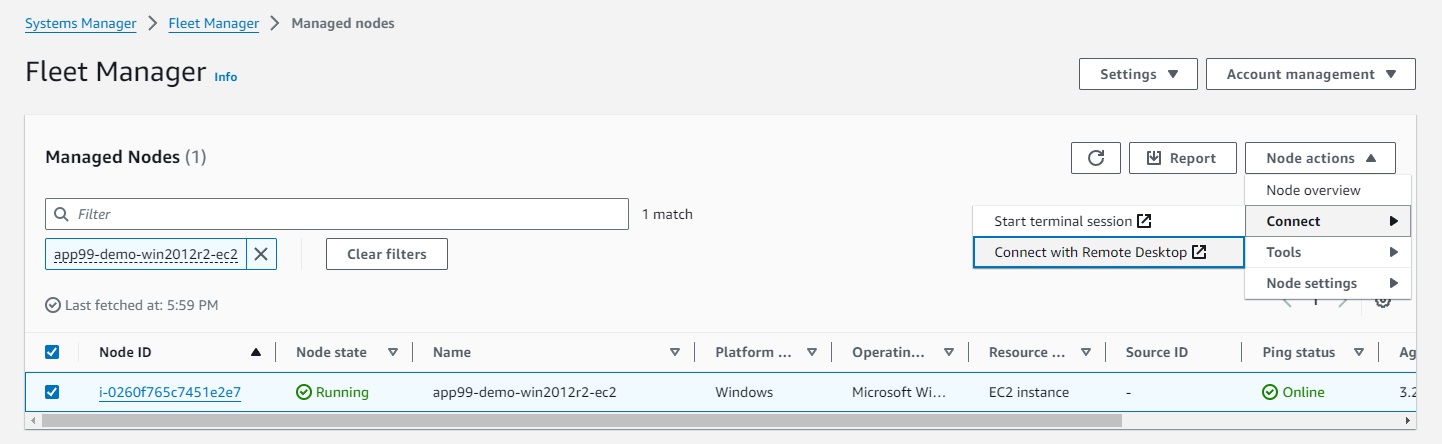
Task: Collapse the Node actions dropdown
Action: coord(1320,158)
